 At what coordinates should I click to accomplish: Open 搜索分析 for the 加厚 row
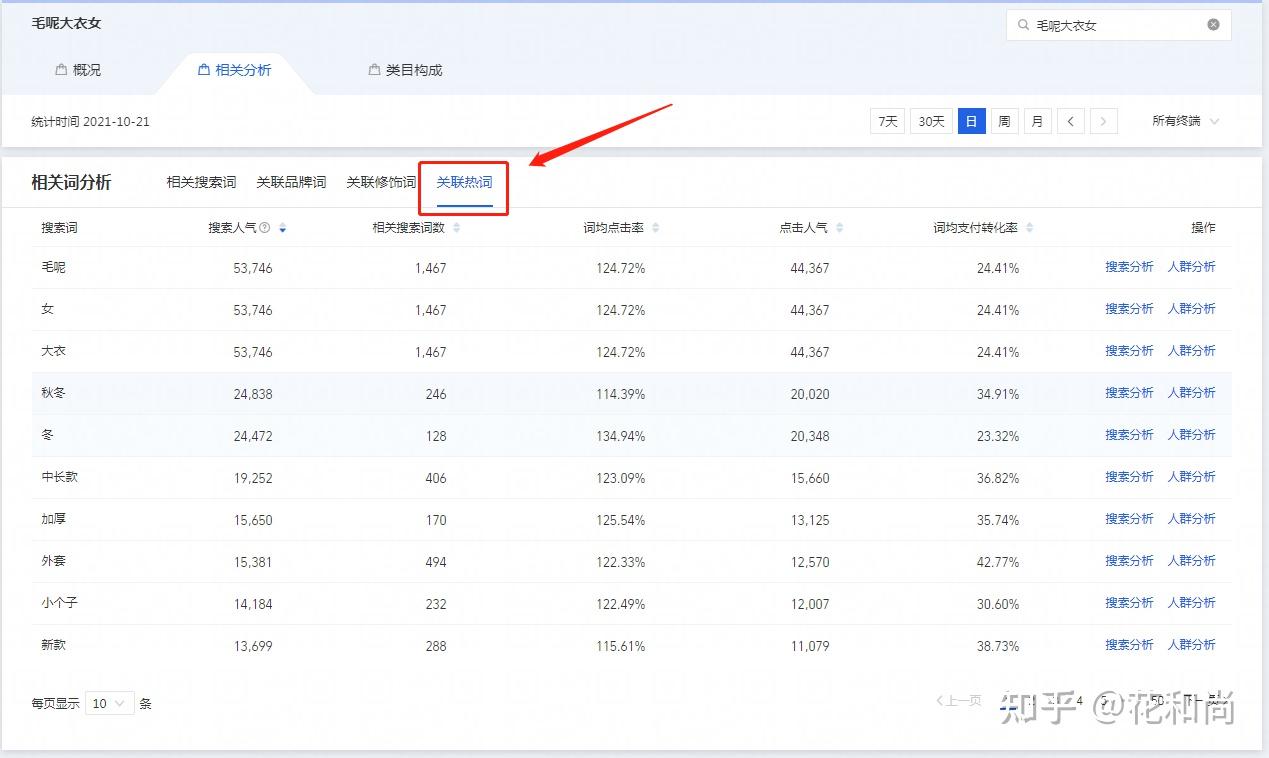coord(1129,519)
